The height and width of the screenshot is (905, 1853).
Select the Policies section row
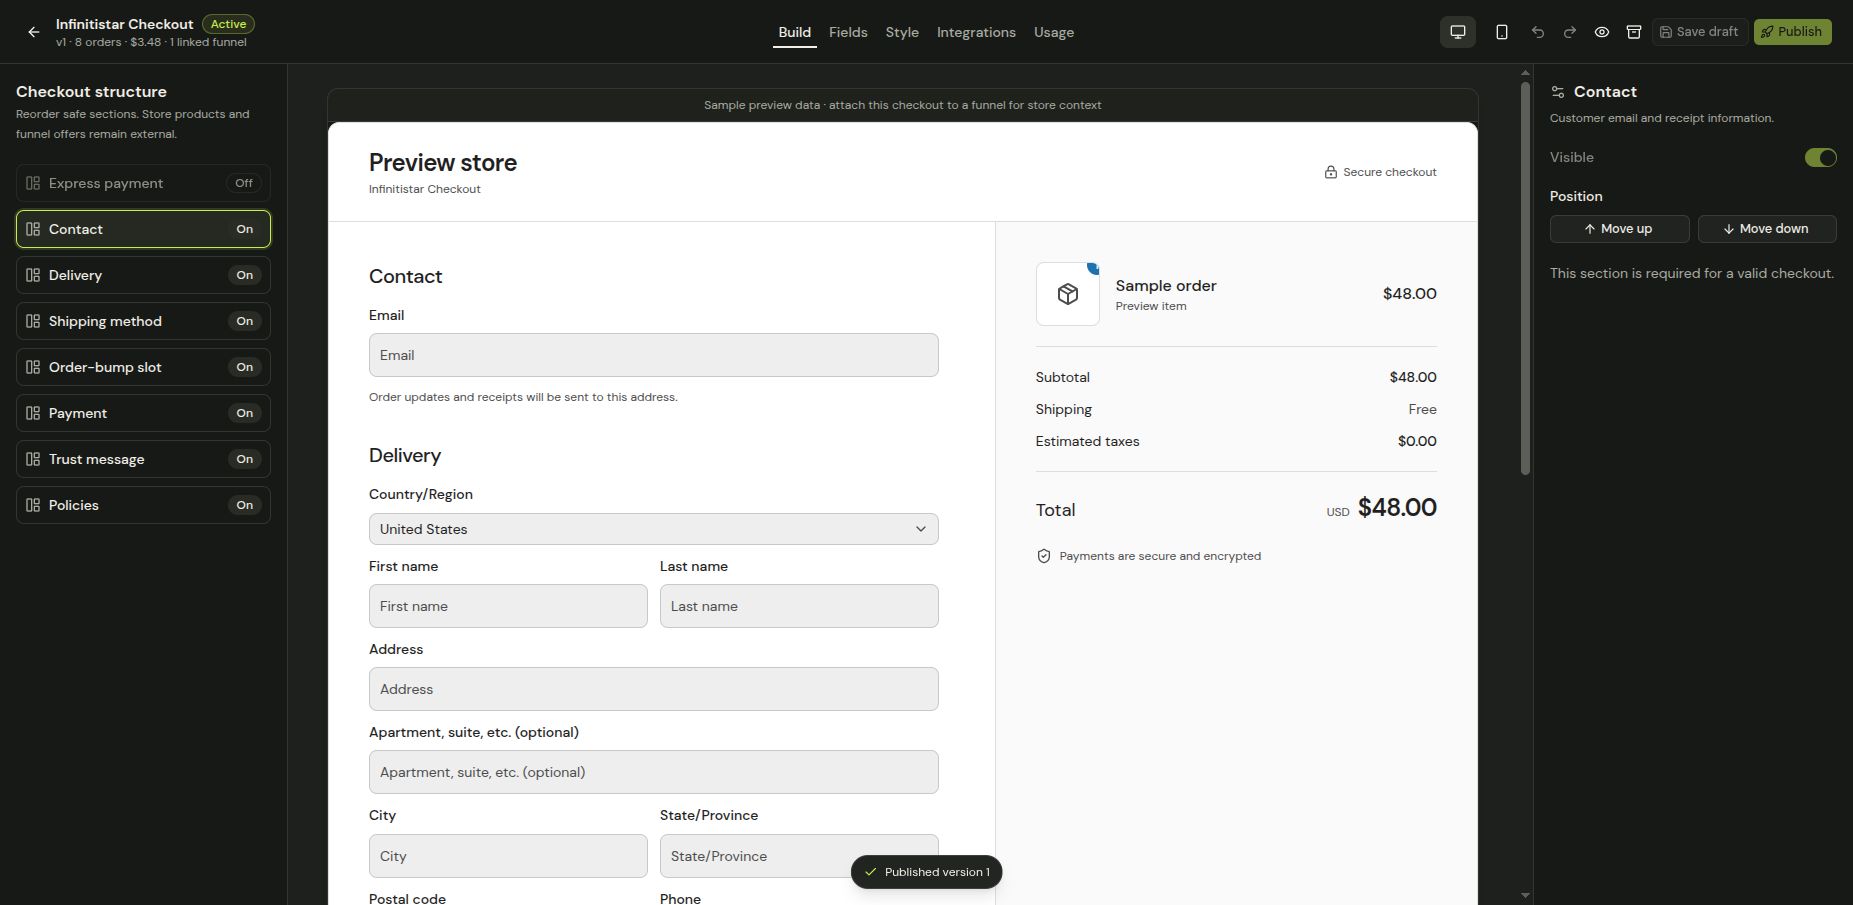coord(143,505)
